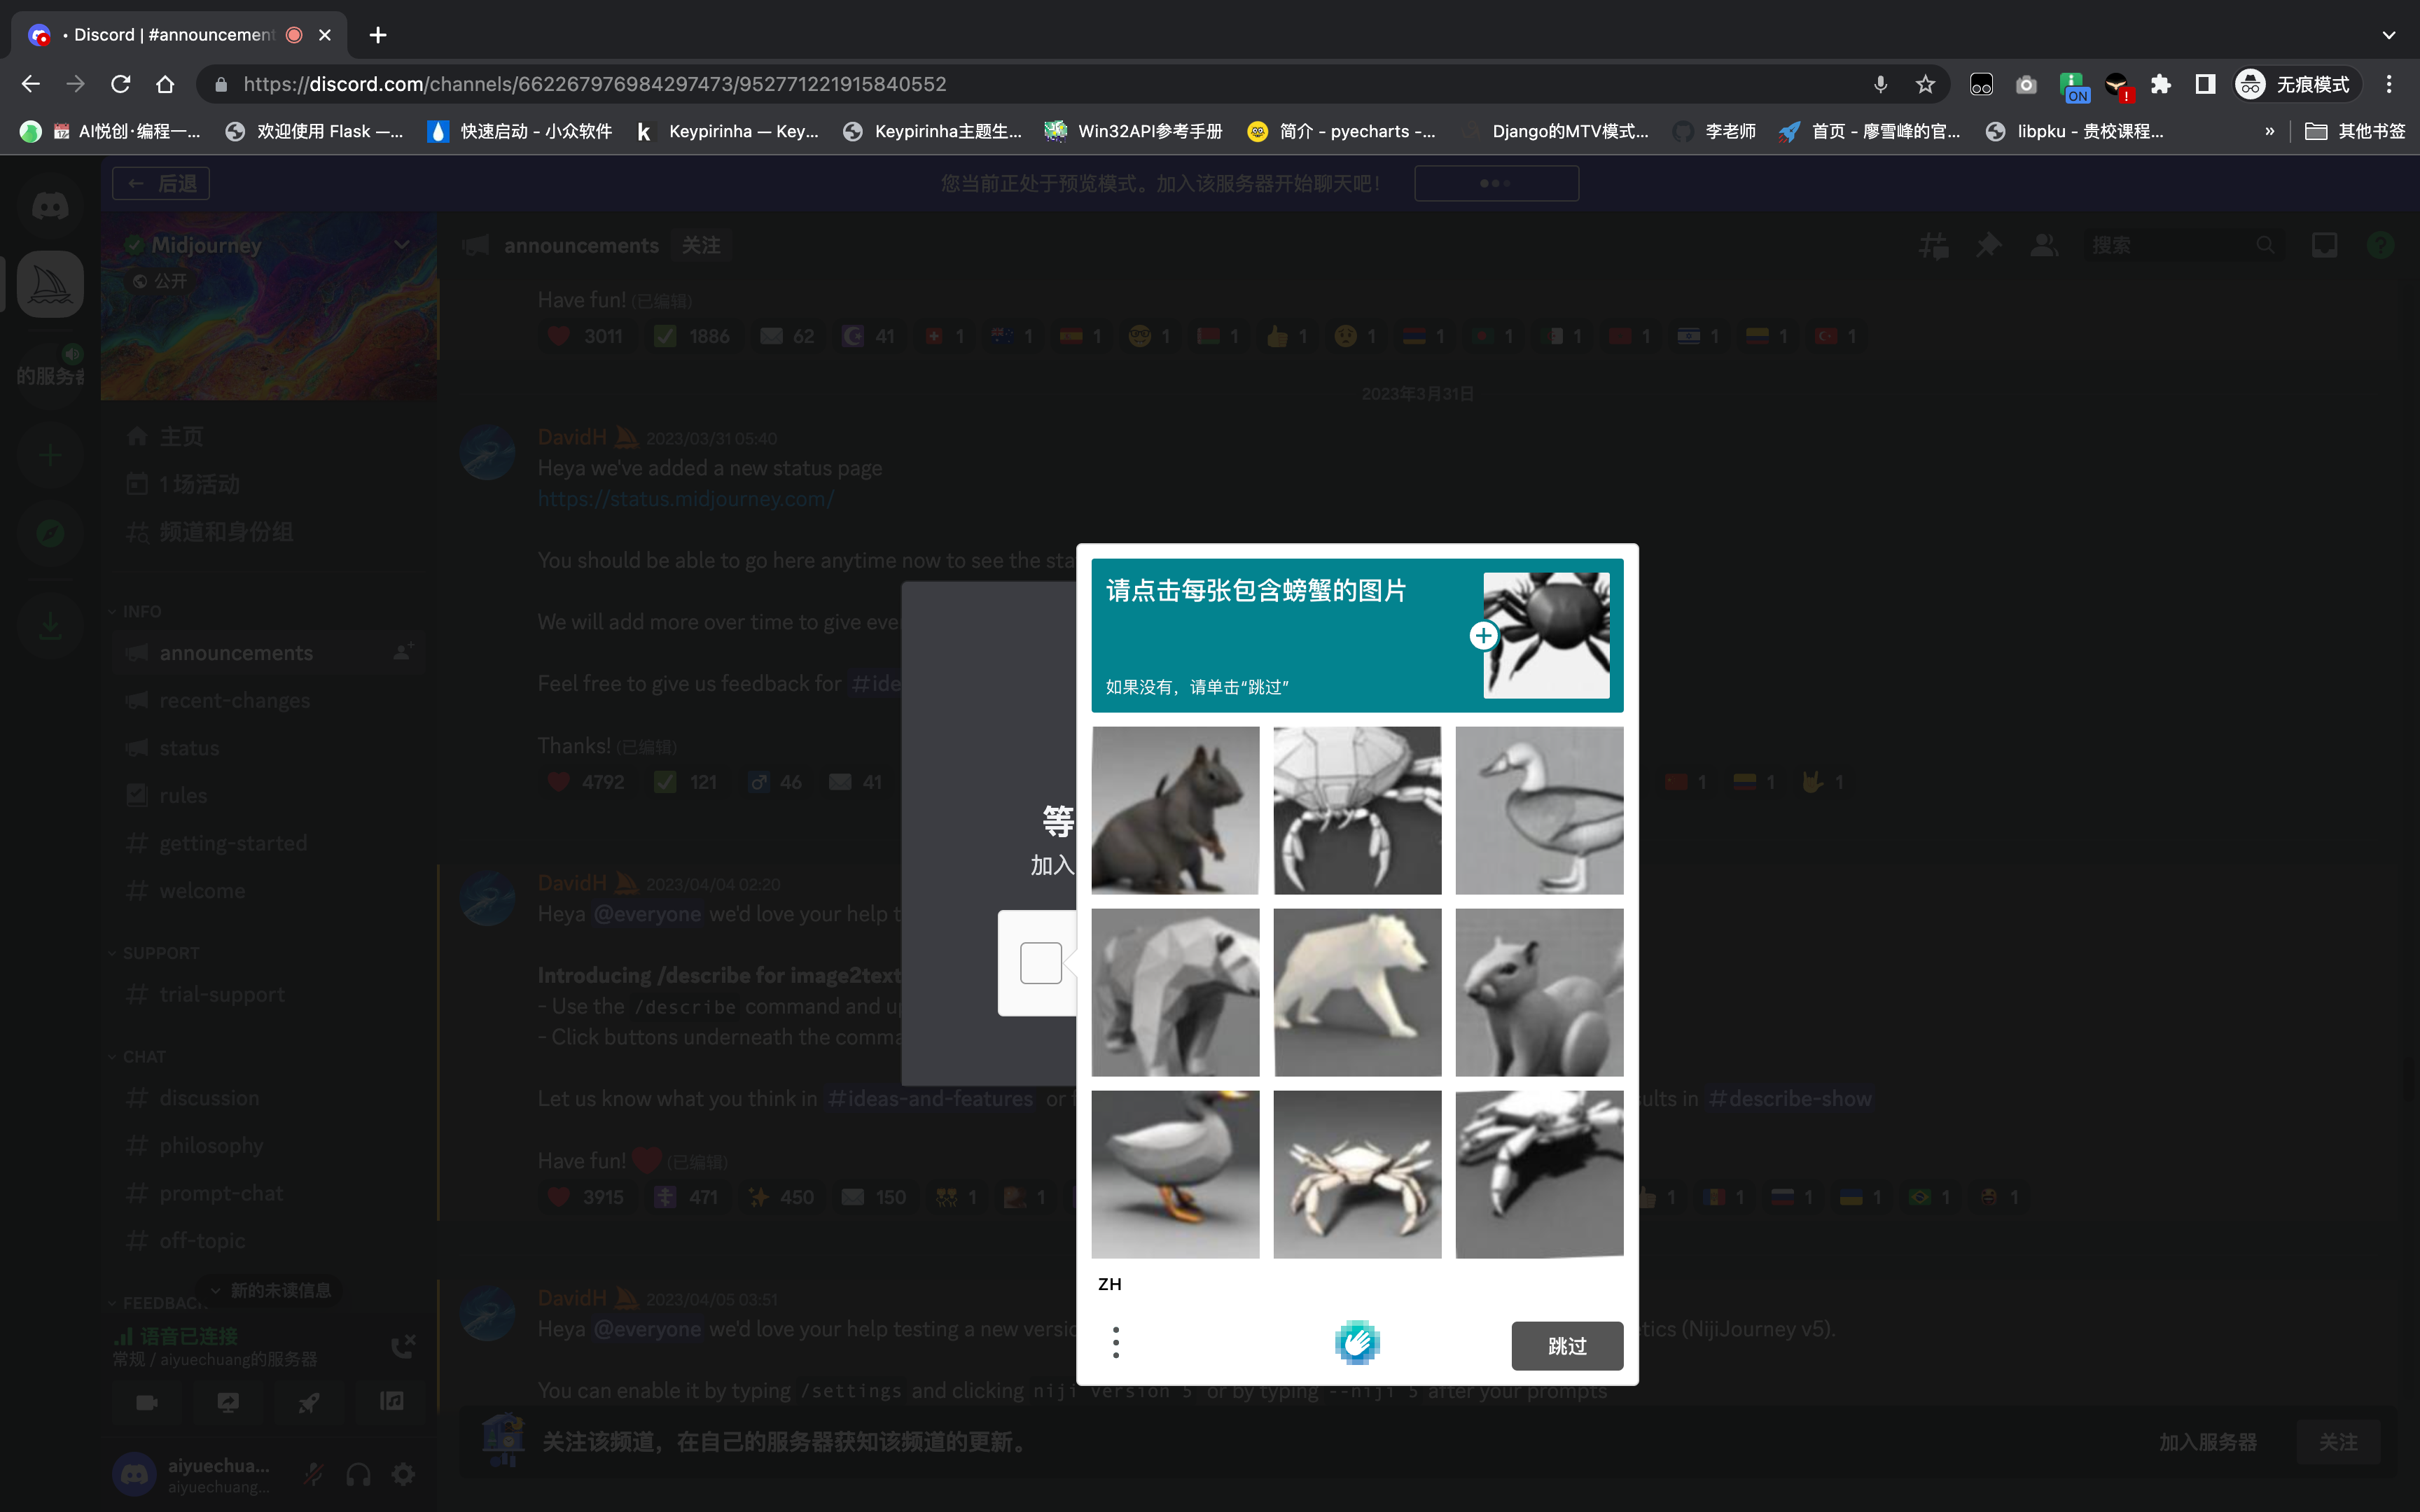Open the getting-started channel

tap(269, 844)
